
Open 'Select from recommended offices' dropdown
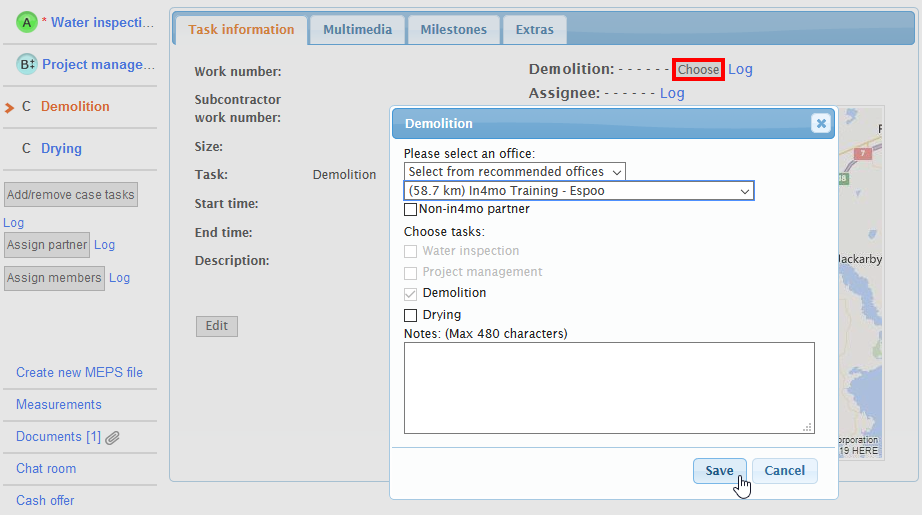pyautogui.click(x=515, y=172)
